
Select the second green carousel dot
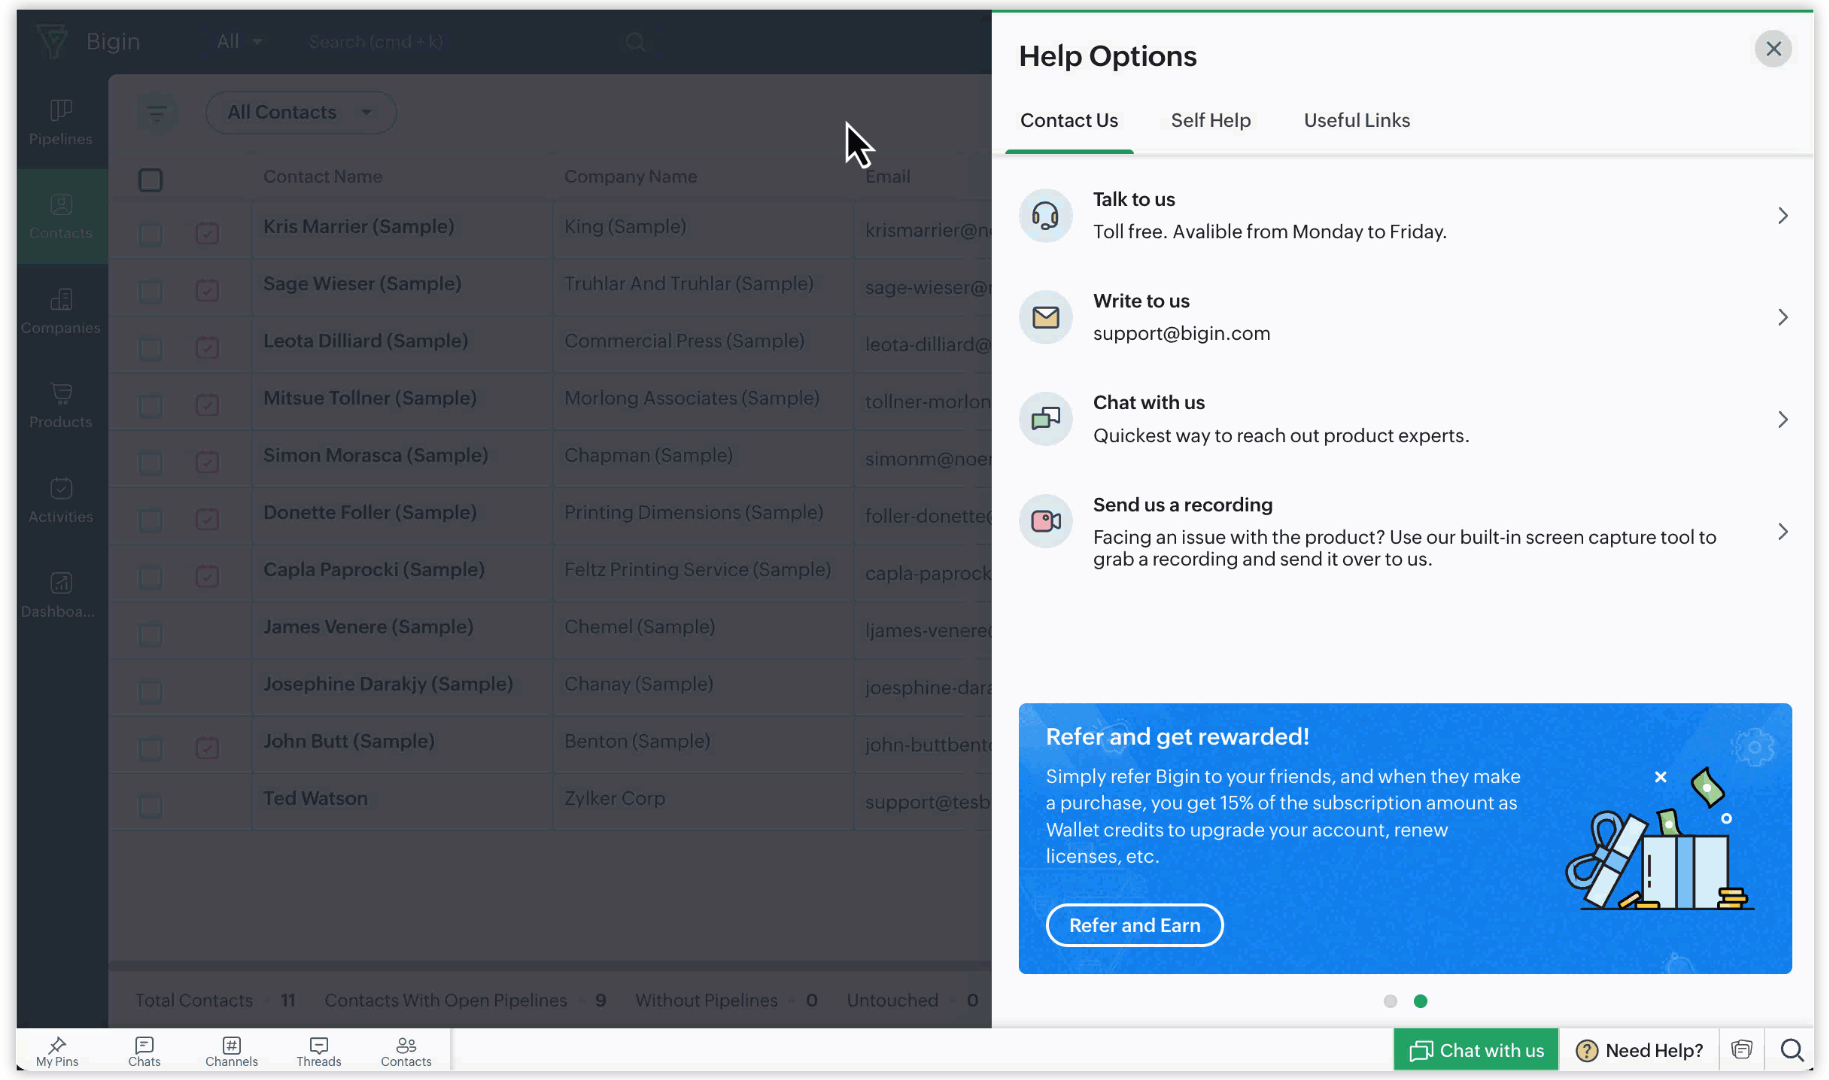coord(1420,1001)
